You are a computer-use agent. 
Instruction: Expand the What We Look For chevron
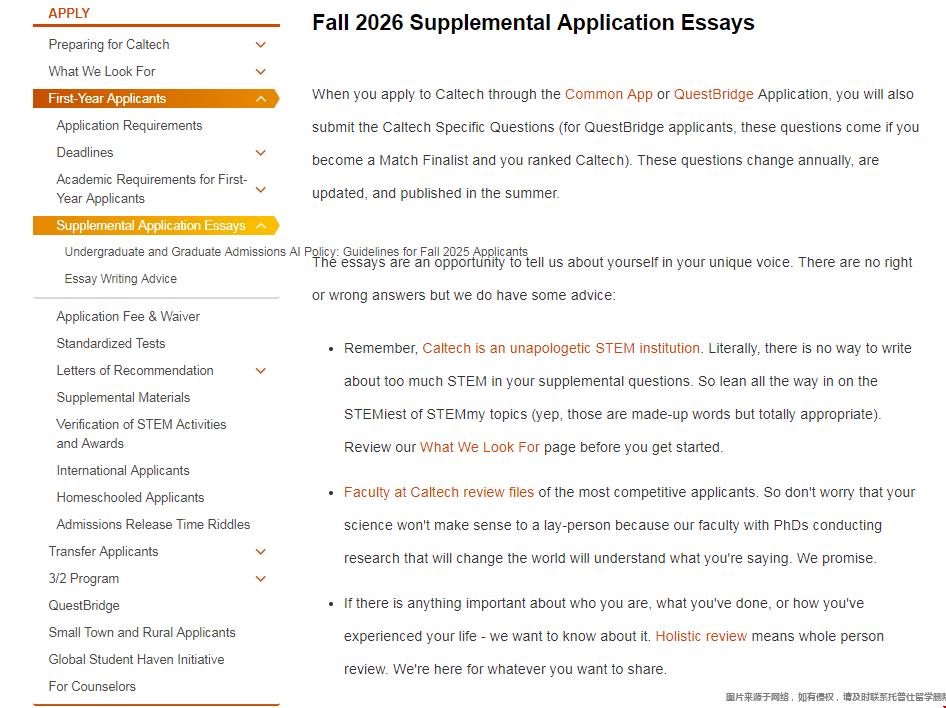pyautogui.click(x=261, y=72)
